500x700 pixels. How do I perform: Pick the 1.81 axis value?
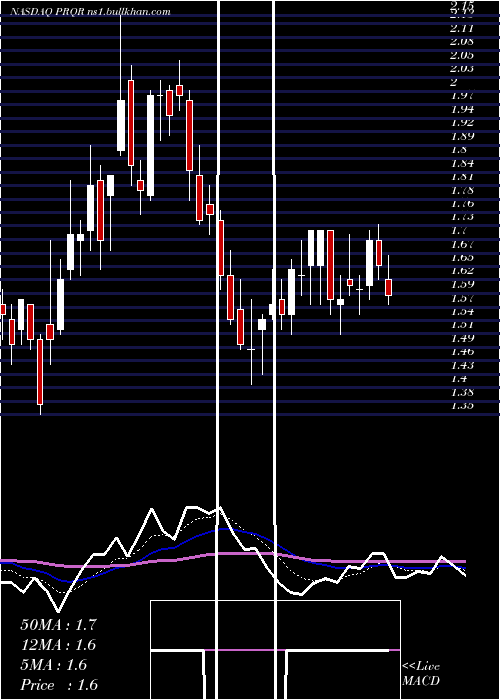pyautogui.click(x=462, y=177)
